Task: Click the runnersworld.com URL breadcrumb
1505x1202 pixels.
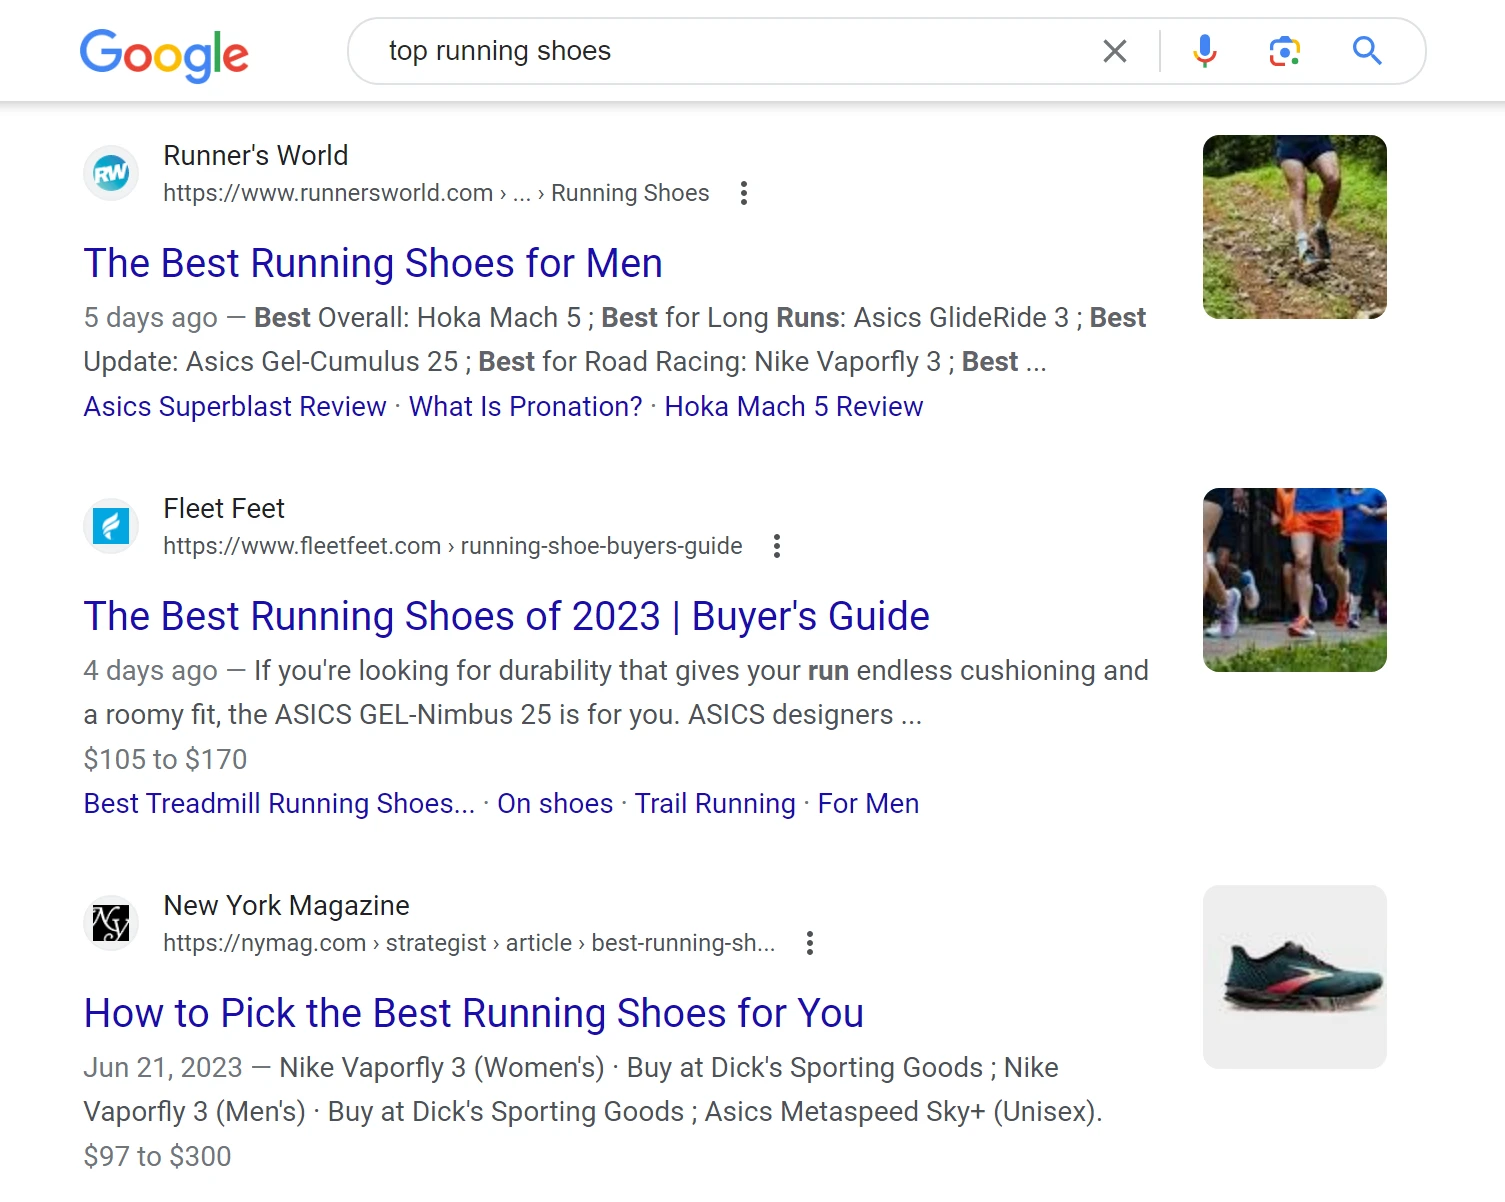Action: tap(436, 193)
